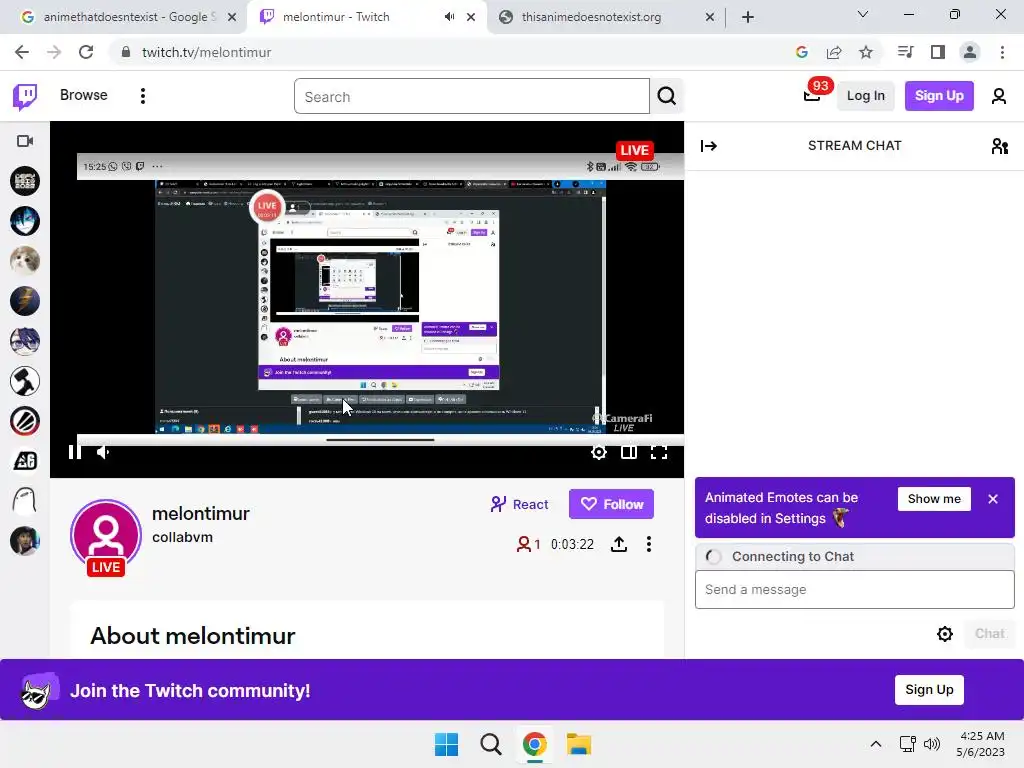Click the header Sign Up button
The image size is (1024, 768).
[938, 96]
